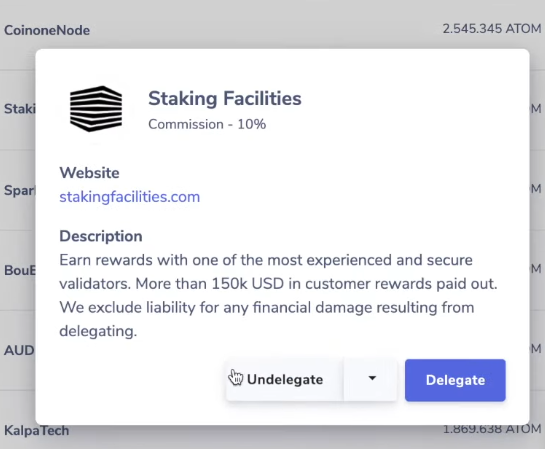This screenshot has height=449, width=545.
Task: Click the Staking Facilities striped cube logo
Action: click(x=96, y=109)
